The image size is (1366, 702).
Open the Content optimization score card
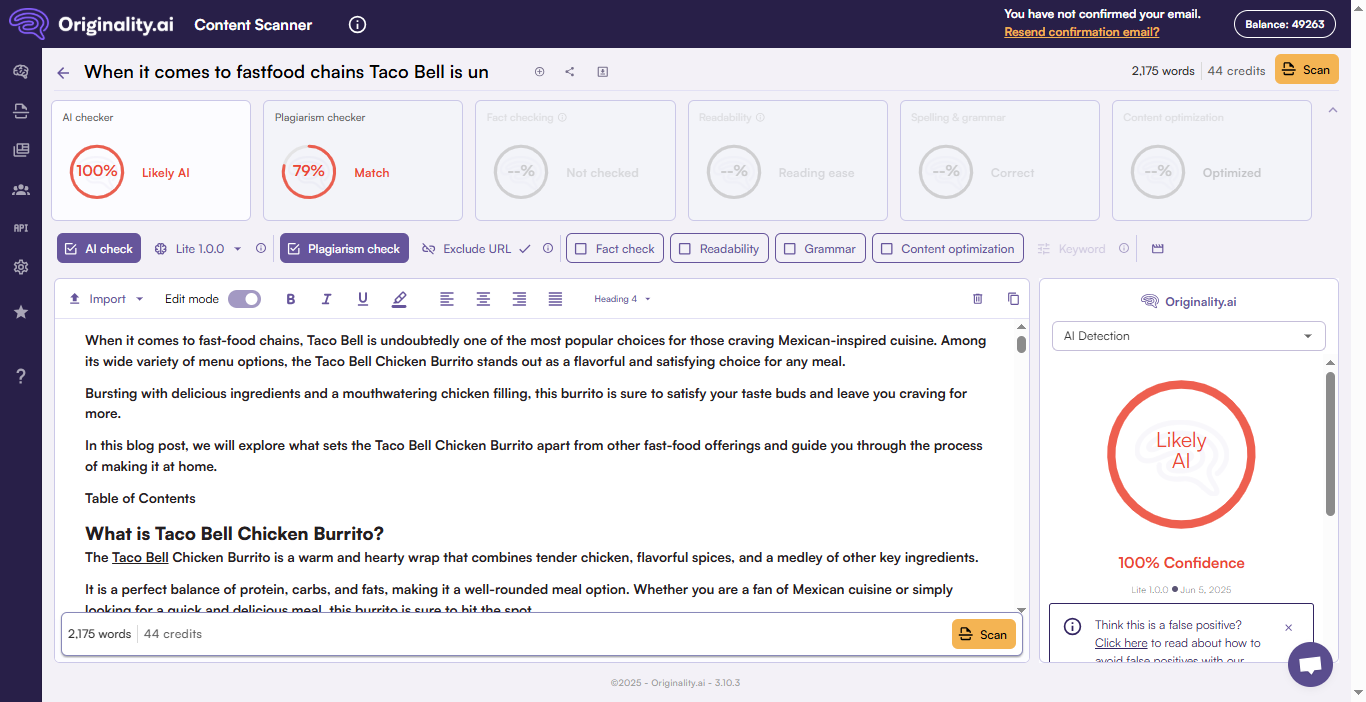(1212, 160)
